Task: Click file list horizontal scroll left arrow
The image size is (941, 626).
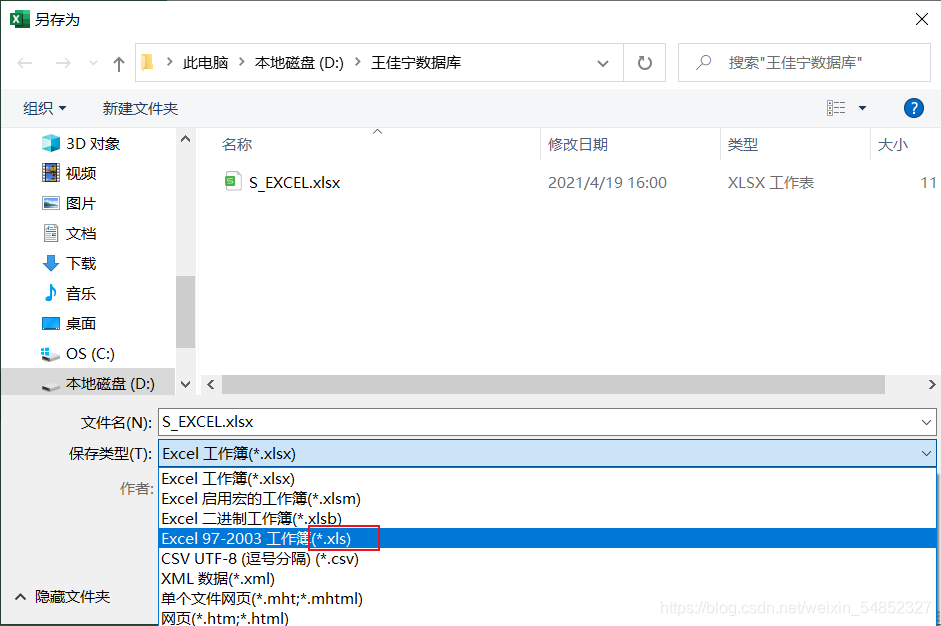Action: tap(211, 384)
